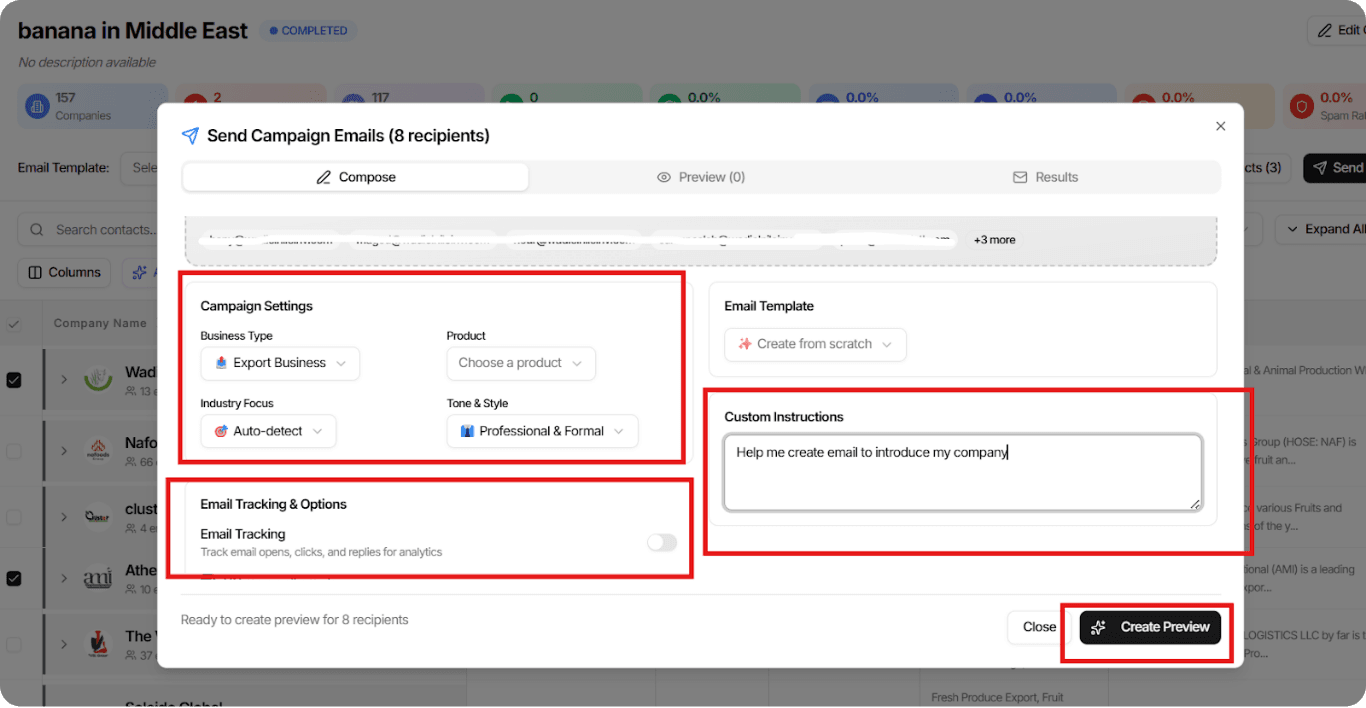The image size is (1366, 708).
Task: Check the Nafoods row checkbox
Action: coord(14,451)
